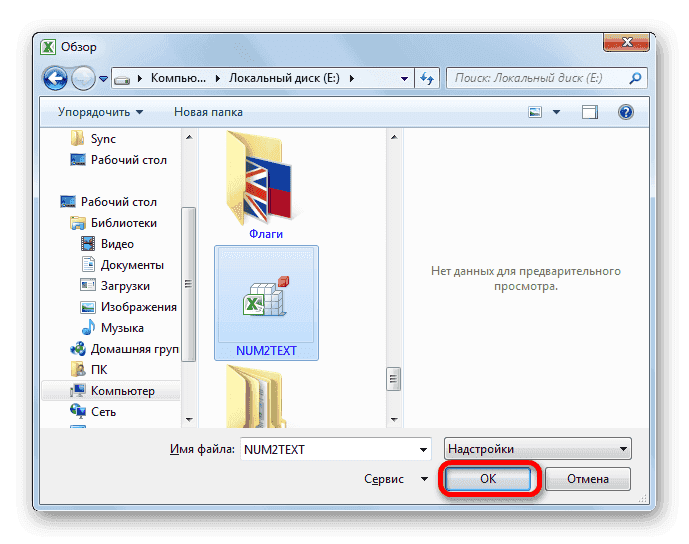Click navigation pane scrollbar thumb
The width and height of the screenshot is (689, 544).
pyautogui.click(x=189, y=284)
